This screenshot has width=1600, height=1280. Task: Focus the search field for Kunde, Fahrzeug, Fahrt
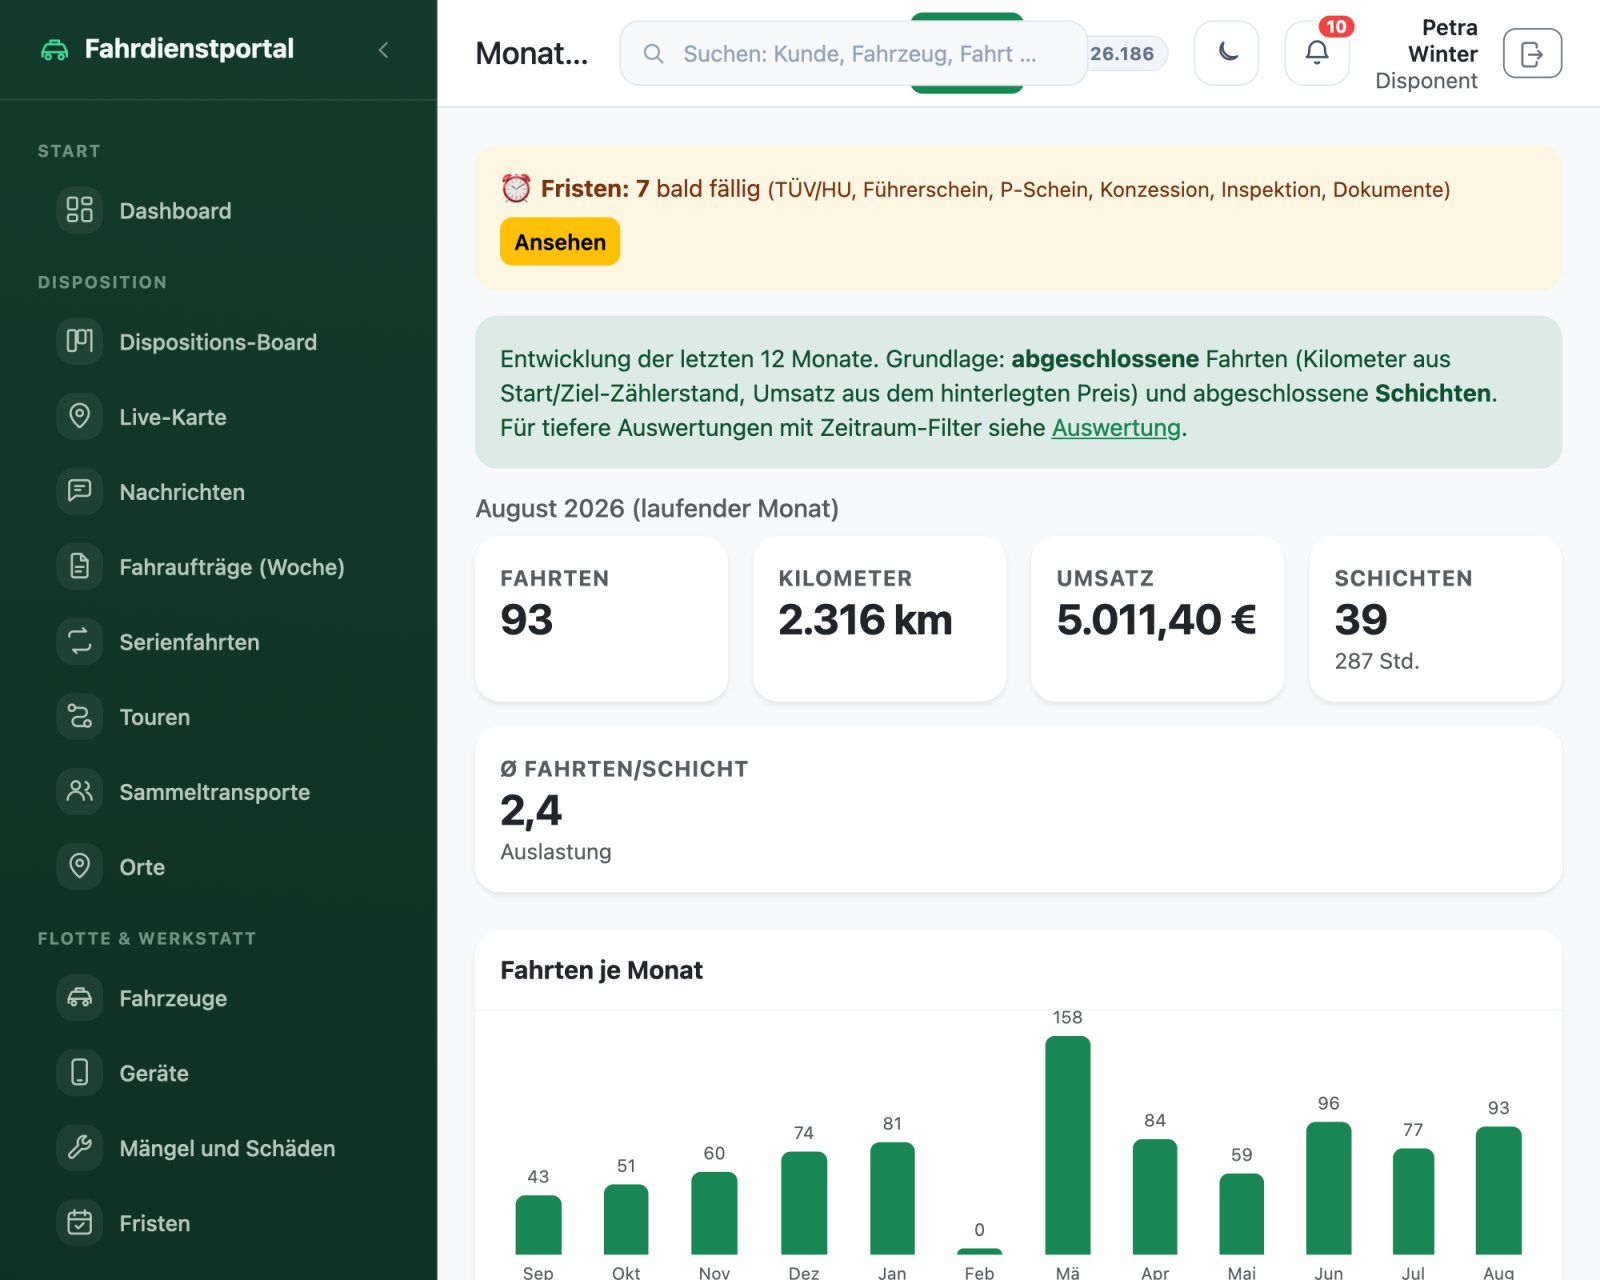pos(853,53)
